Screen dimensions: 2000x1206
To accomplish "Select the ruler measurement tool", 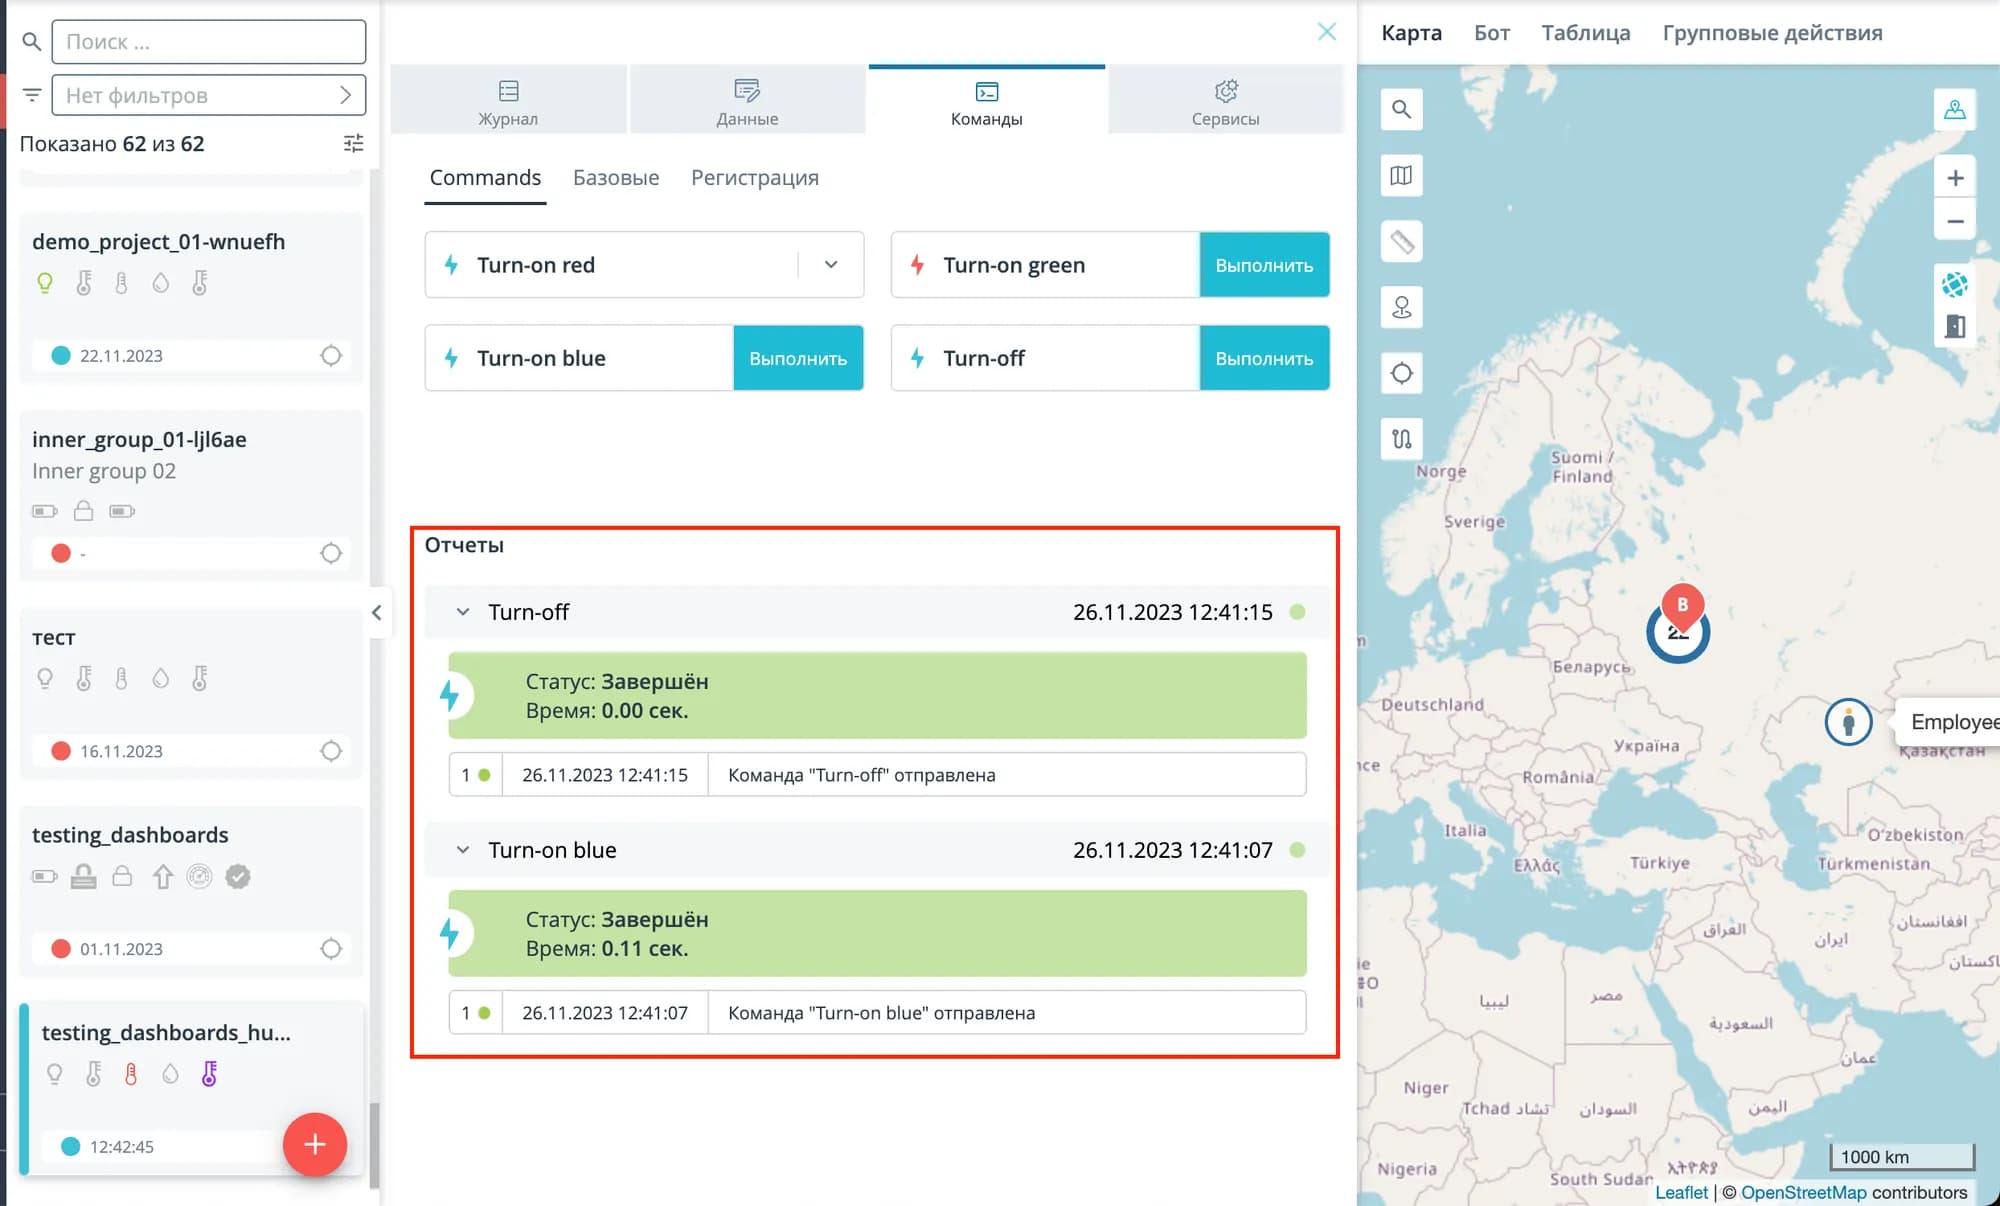I will coord(1401,242).
